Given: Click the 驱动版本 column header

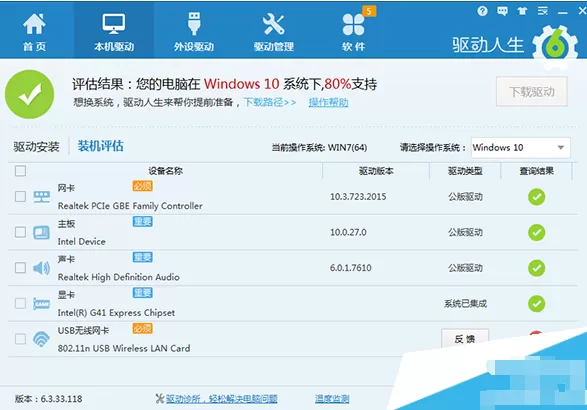Looking at the screenshot, I should click(376, 171).
